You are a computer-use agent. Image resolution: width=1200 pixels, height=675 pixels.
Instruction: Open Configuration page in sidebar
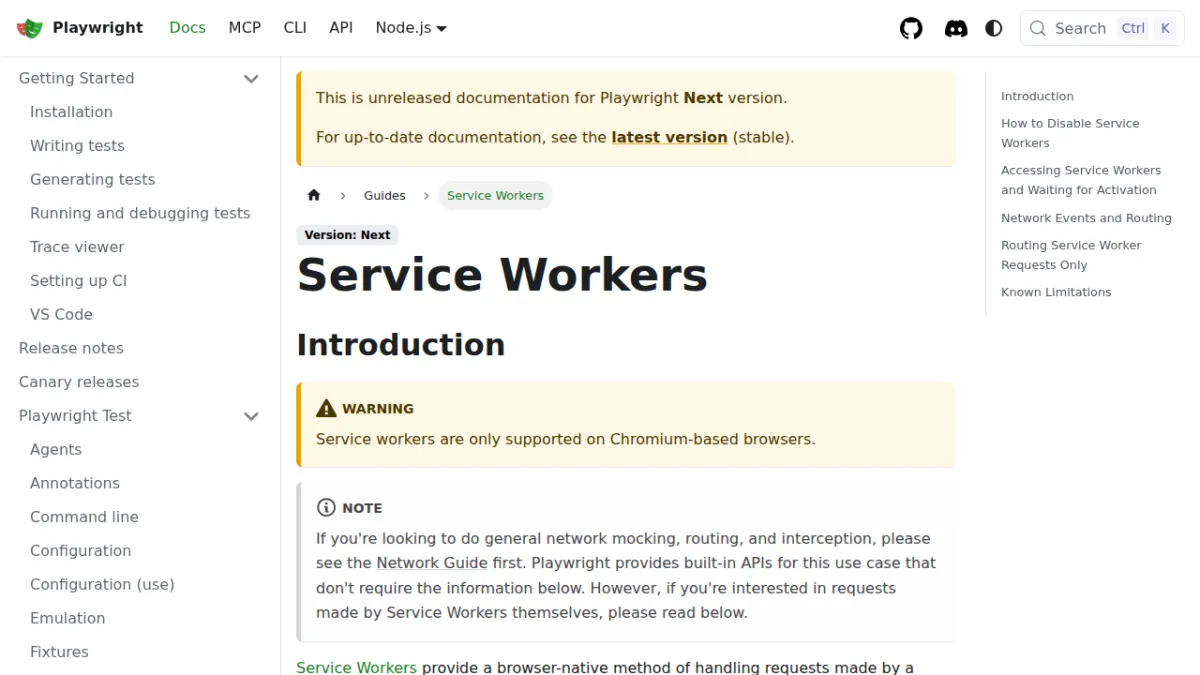click(80, 551)
